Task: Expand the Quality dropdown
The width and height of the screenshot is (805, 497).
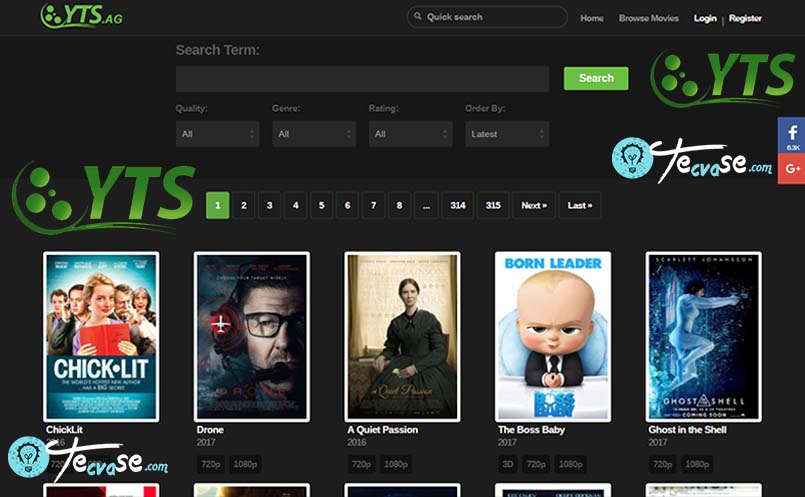Action: [x=217, y=134]
